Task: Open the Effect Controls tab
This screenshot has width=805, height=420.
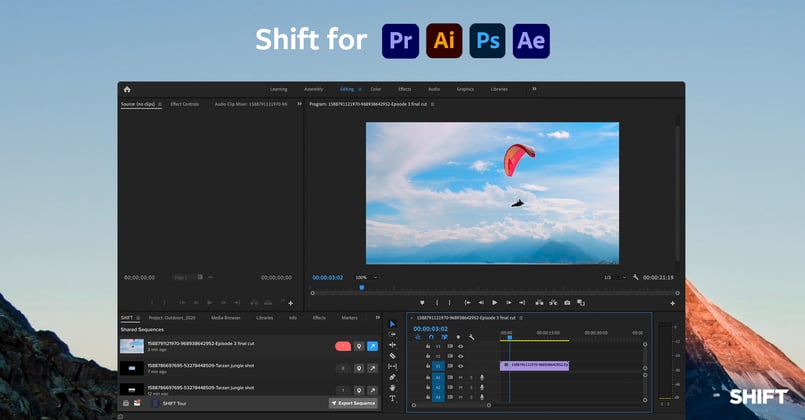Action: click(184, 104)
